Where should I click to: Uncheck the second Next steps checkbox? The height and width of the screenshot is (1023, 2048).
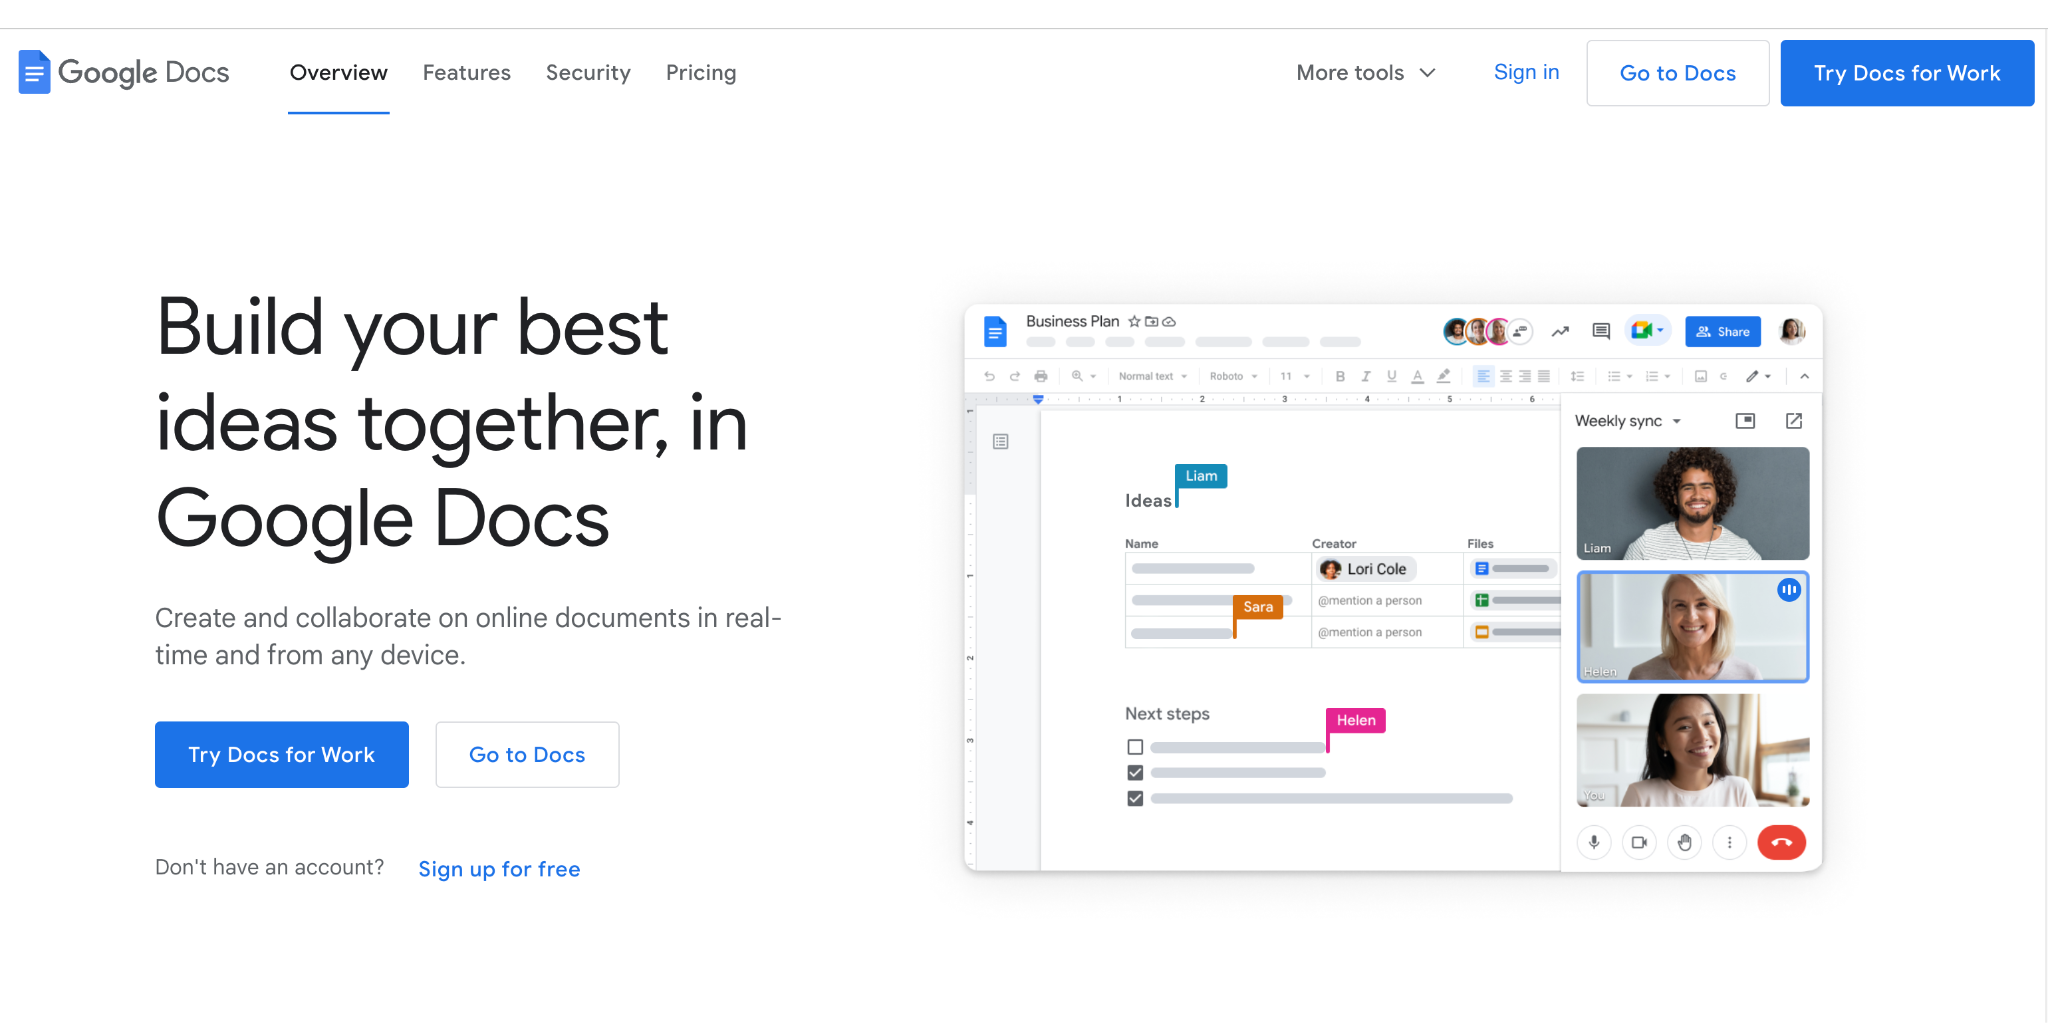coord(1135,773)
